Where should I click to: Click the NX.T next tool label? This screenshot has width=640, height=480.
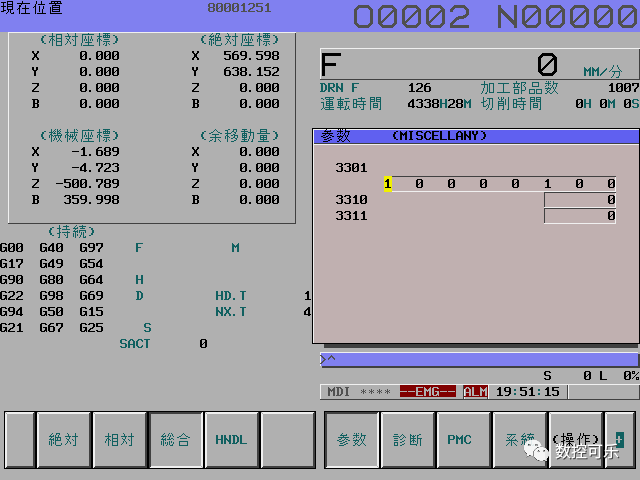231,312
